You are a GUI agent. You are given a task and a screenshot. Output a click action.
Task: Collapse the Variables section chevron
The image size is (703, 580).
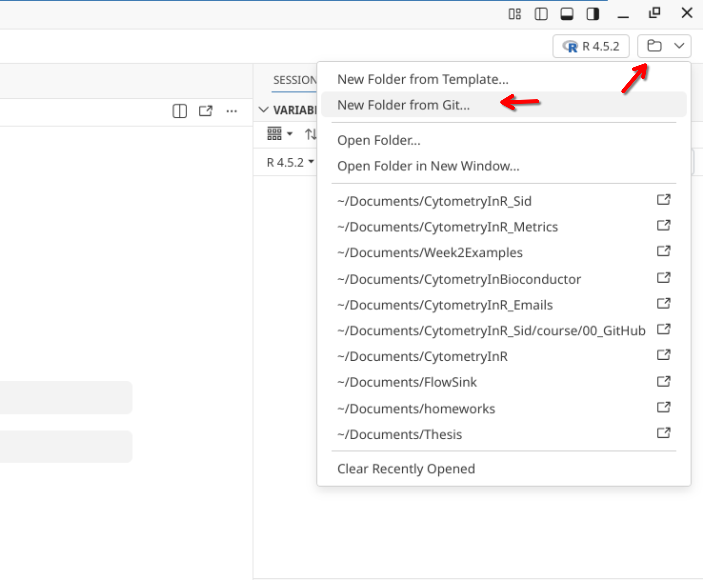[x=264, y=110]
